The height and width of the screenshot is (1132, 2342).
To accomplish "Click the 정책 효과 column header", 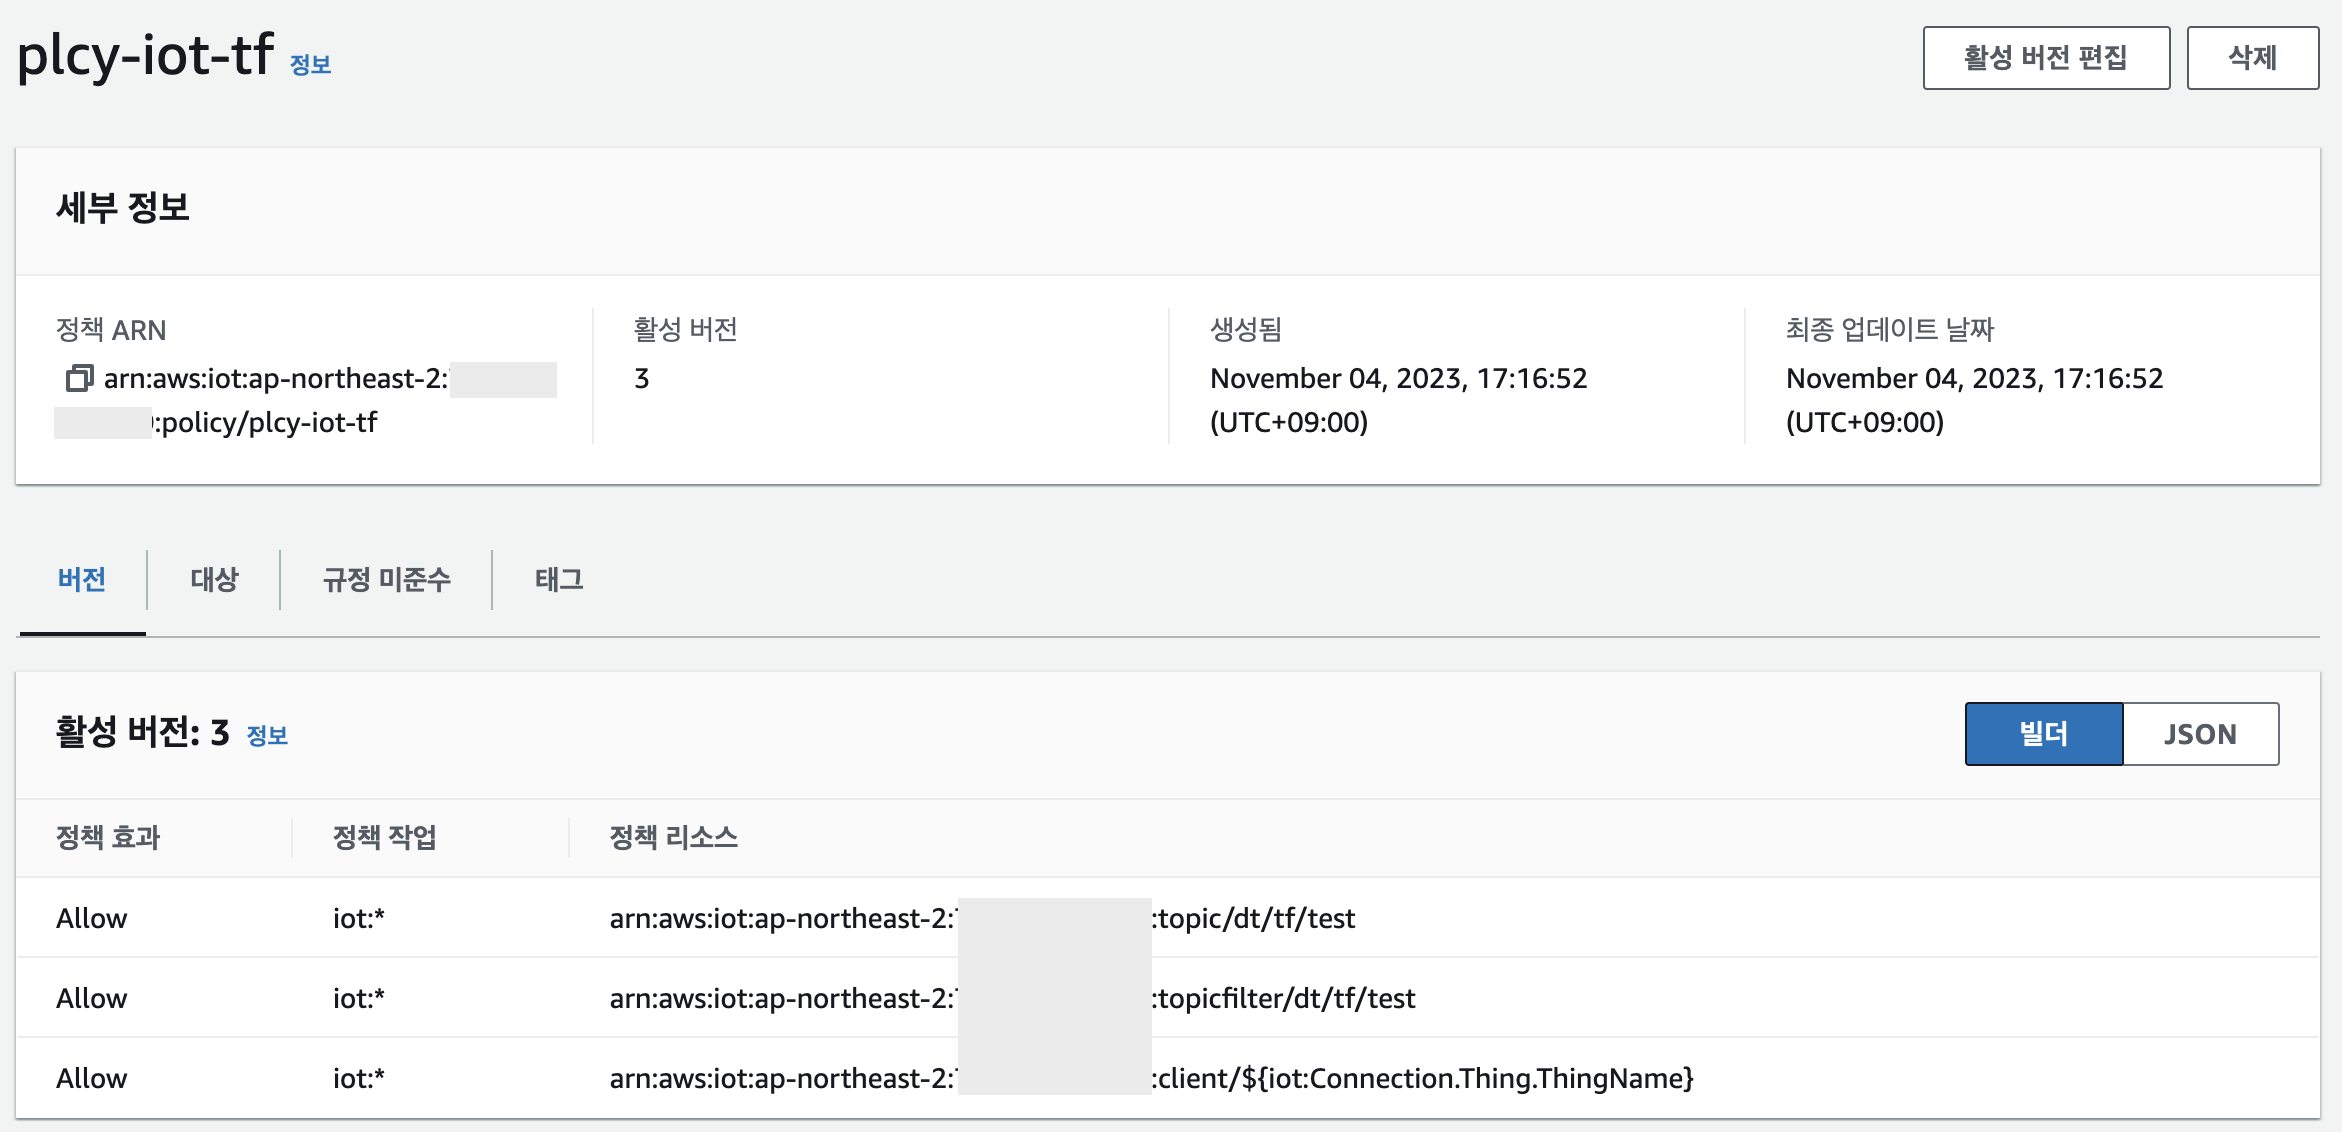I will 108,838.
